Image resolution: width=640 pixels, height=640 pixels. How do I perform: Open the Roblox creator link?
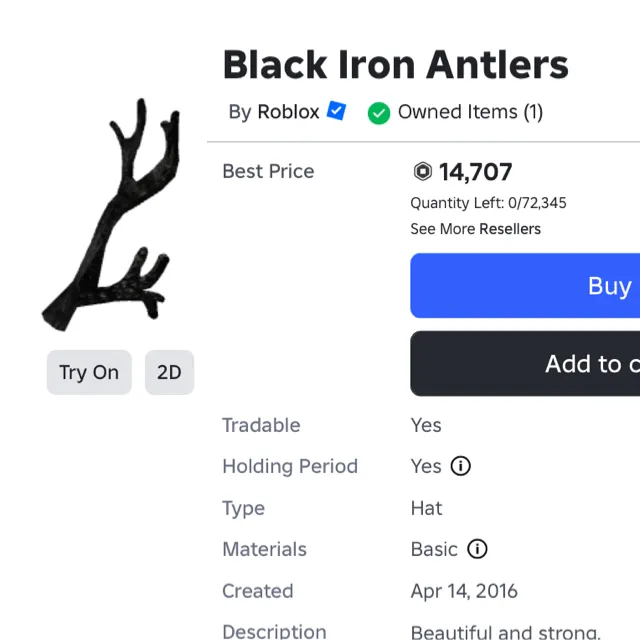coord(288,112)
